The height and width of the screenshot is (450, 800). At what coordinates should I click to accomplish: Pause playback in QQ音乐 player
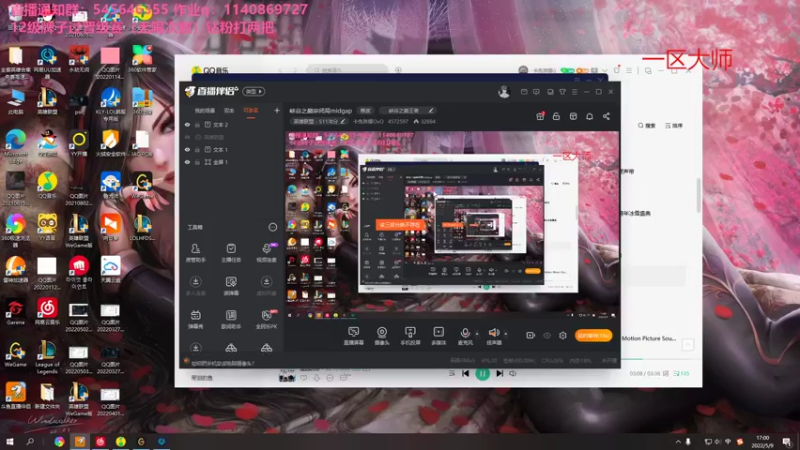point(482,374)
